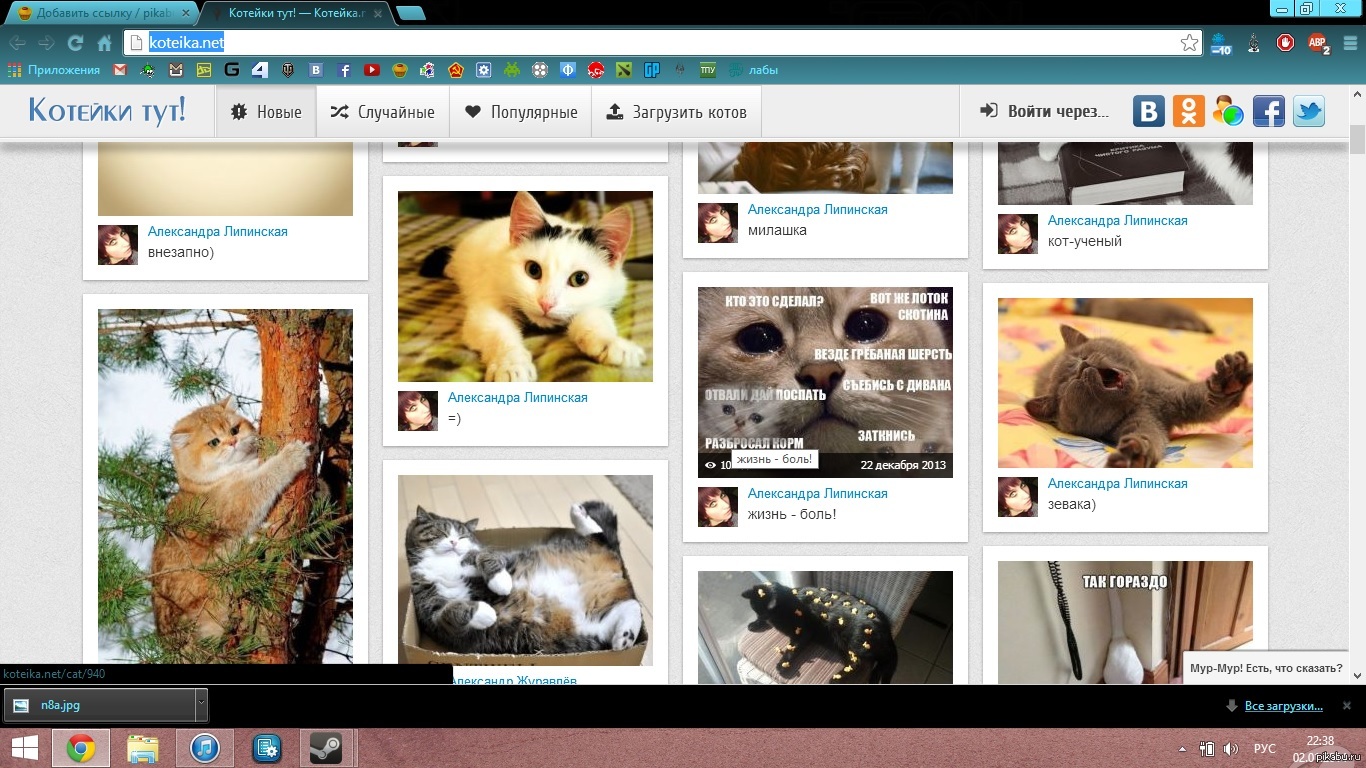Open the Gmail bookmark icon
The image size is (1366, 768).
[120, 70]
